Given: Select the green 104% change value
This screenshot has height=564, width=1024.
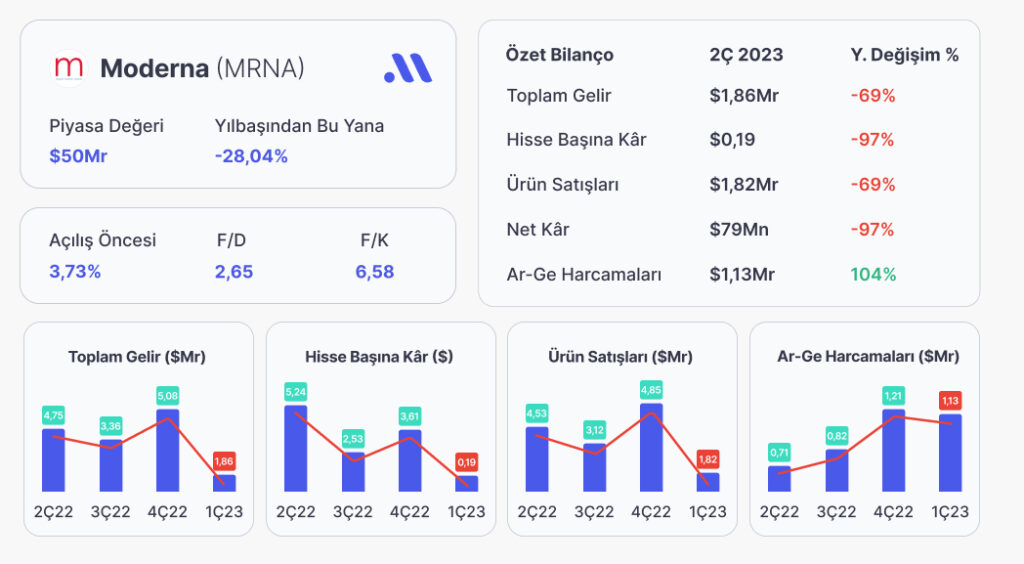Looking at the screenshot, I should [x=873, y=274].
